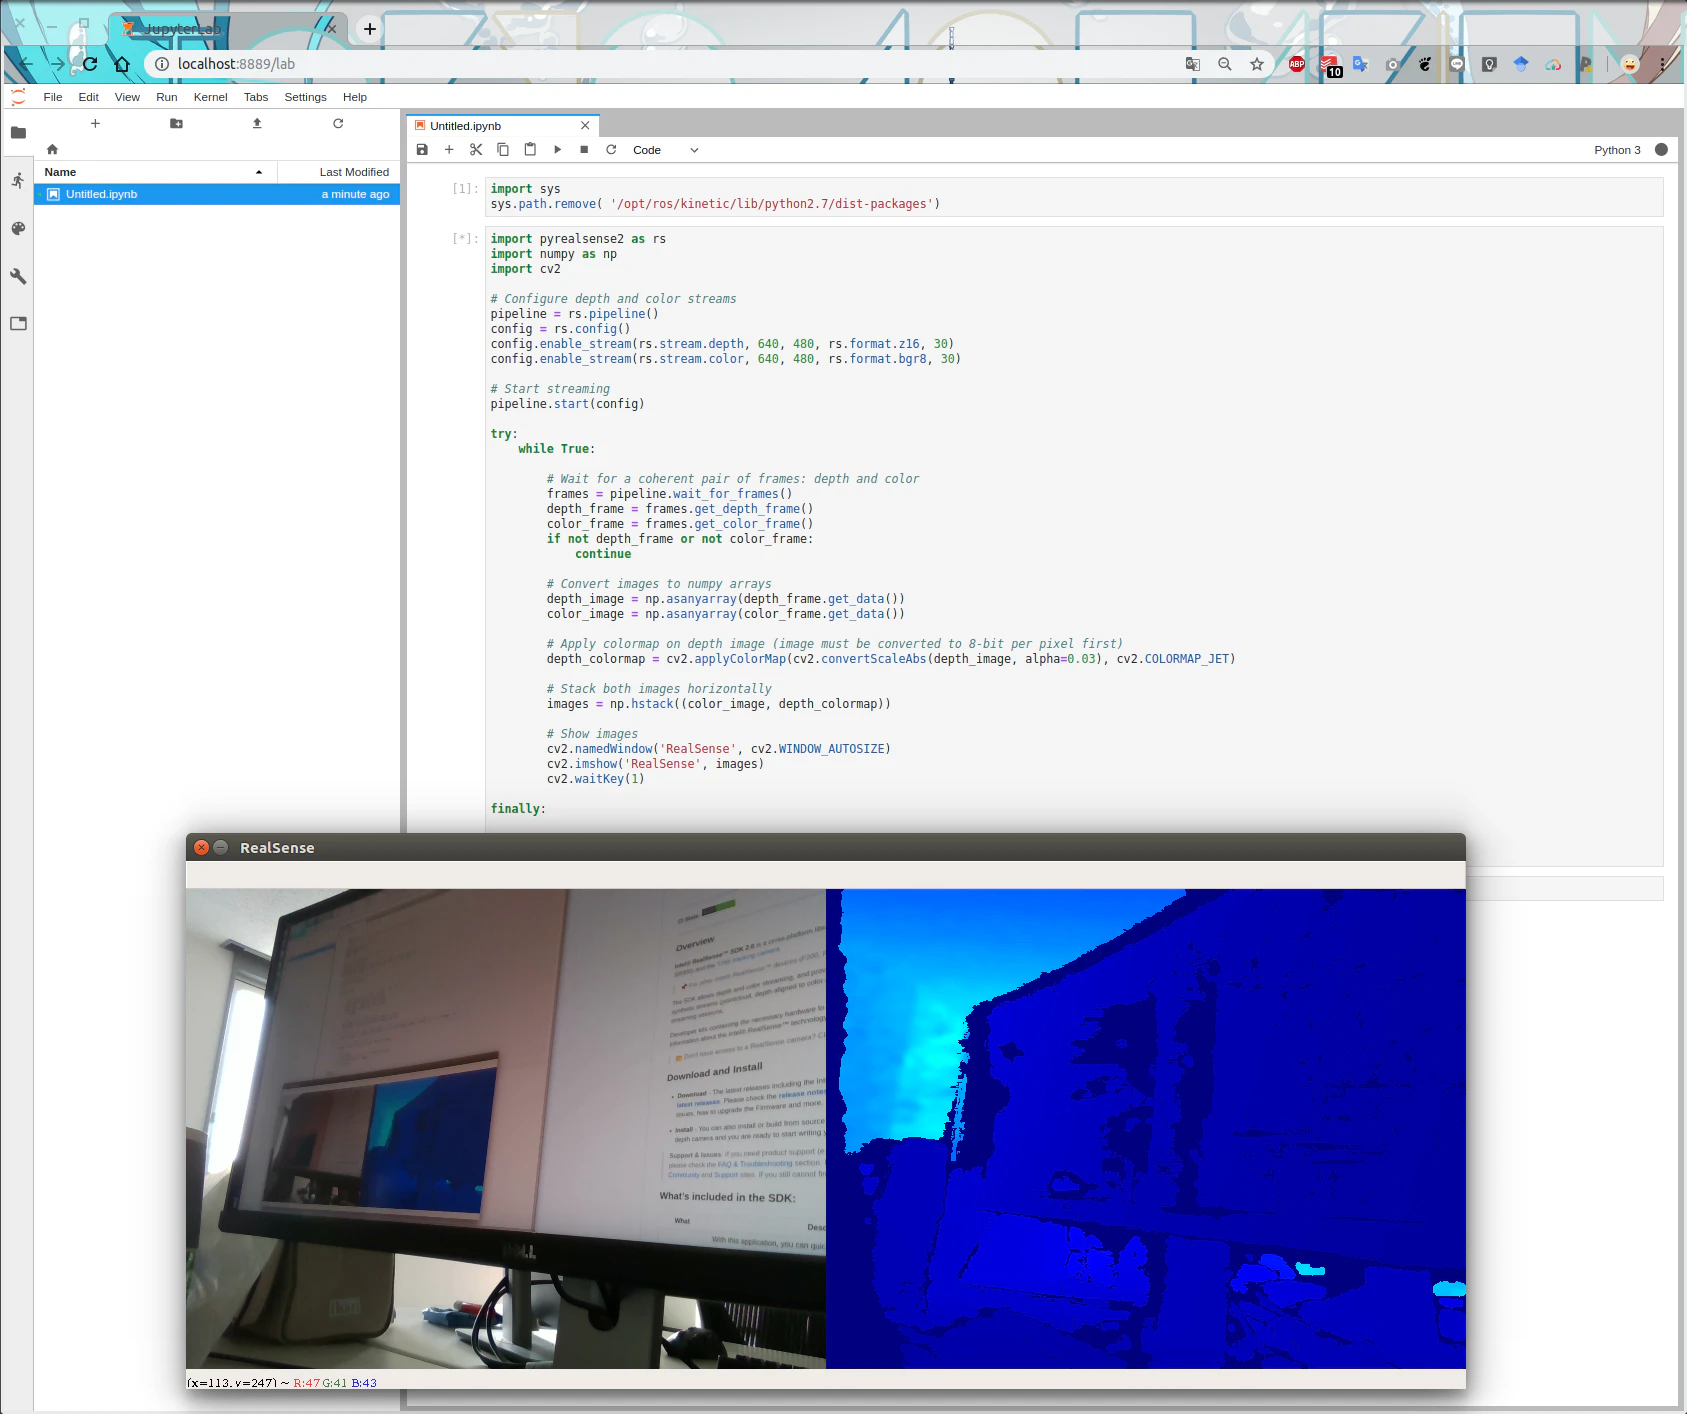Upload files to file browser
1687x1414 pixels.
click(257, 123)
